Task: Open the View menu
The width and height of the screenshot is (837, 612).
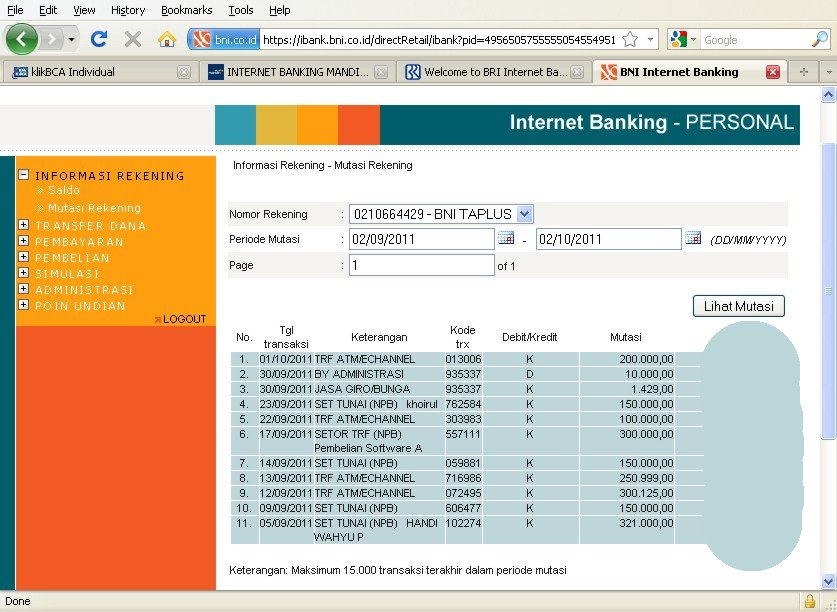Action: [84, 10]
